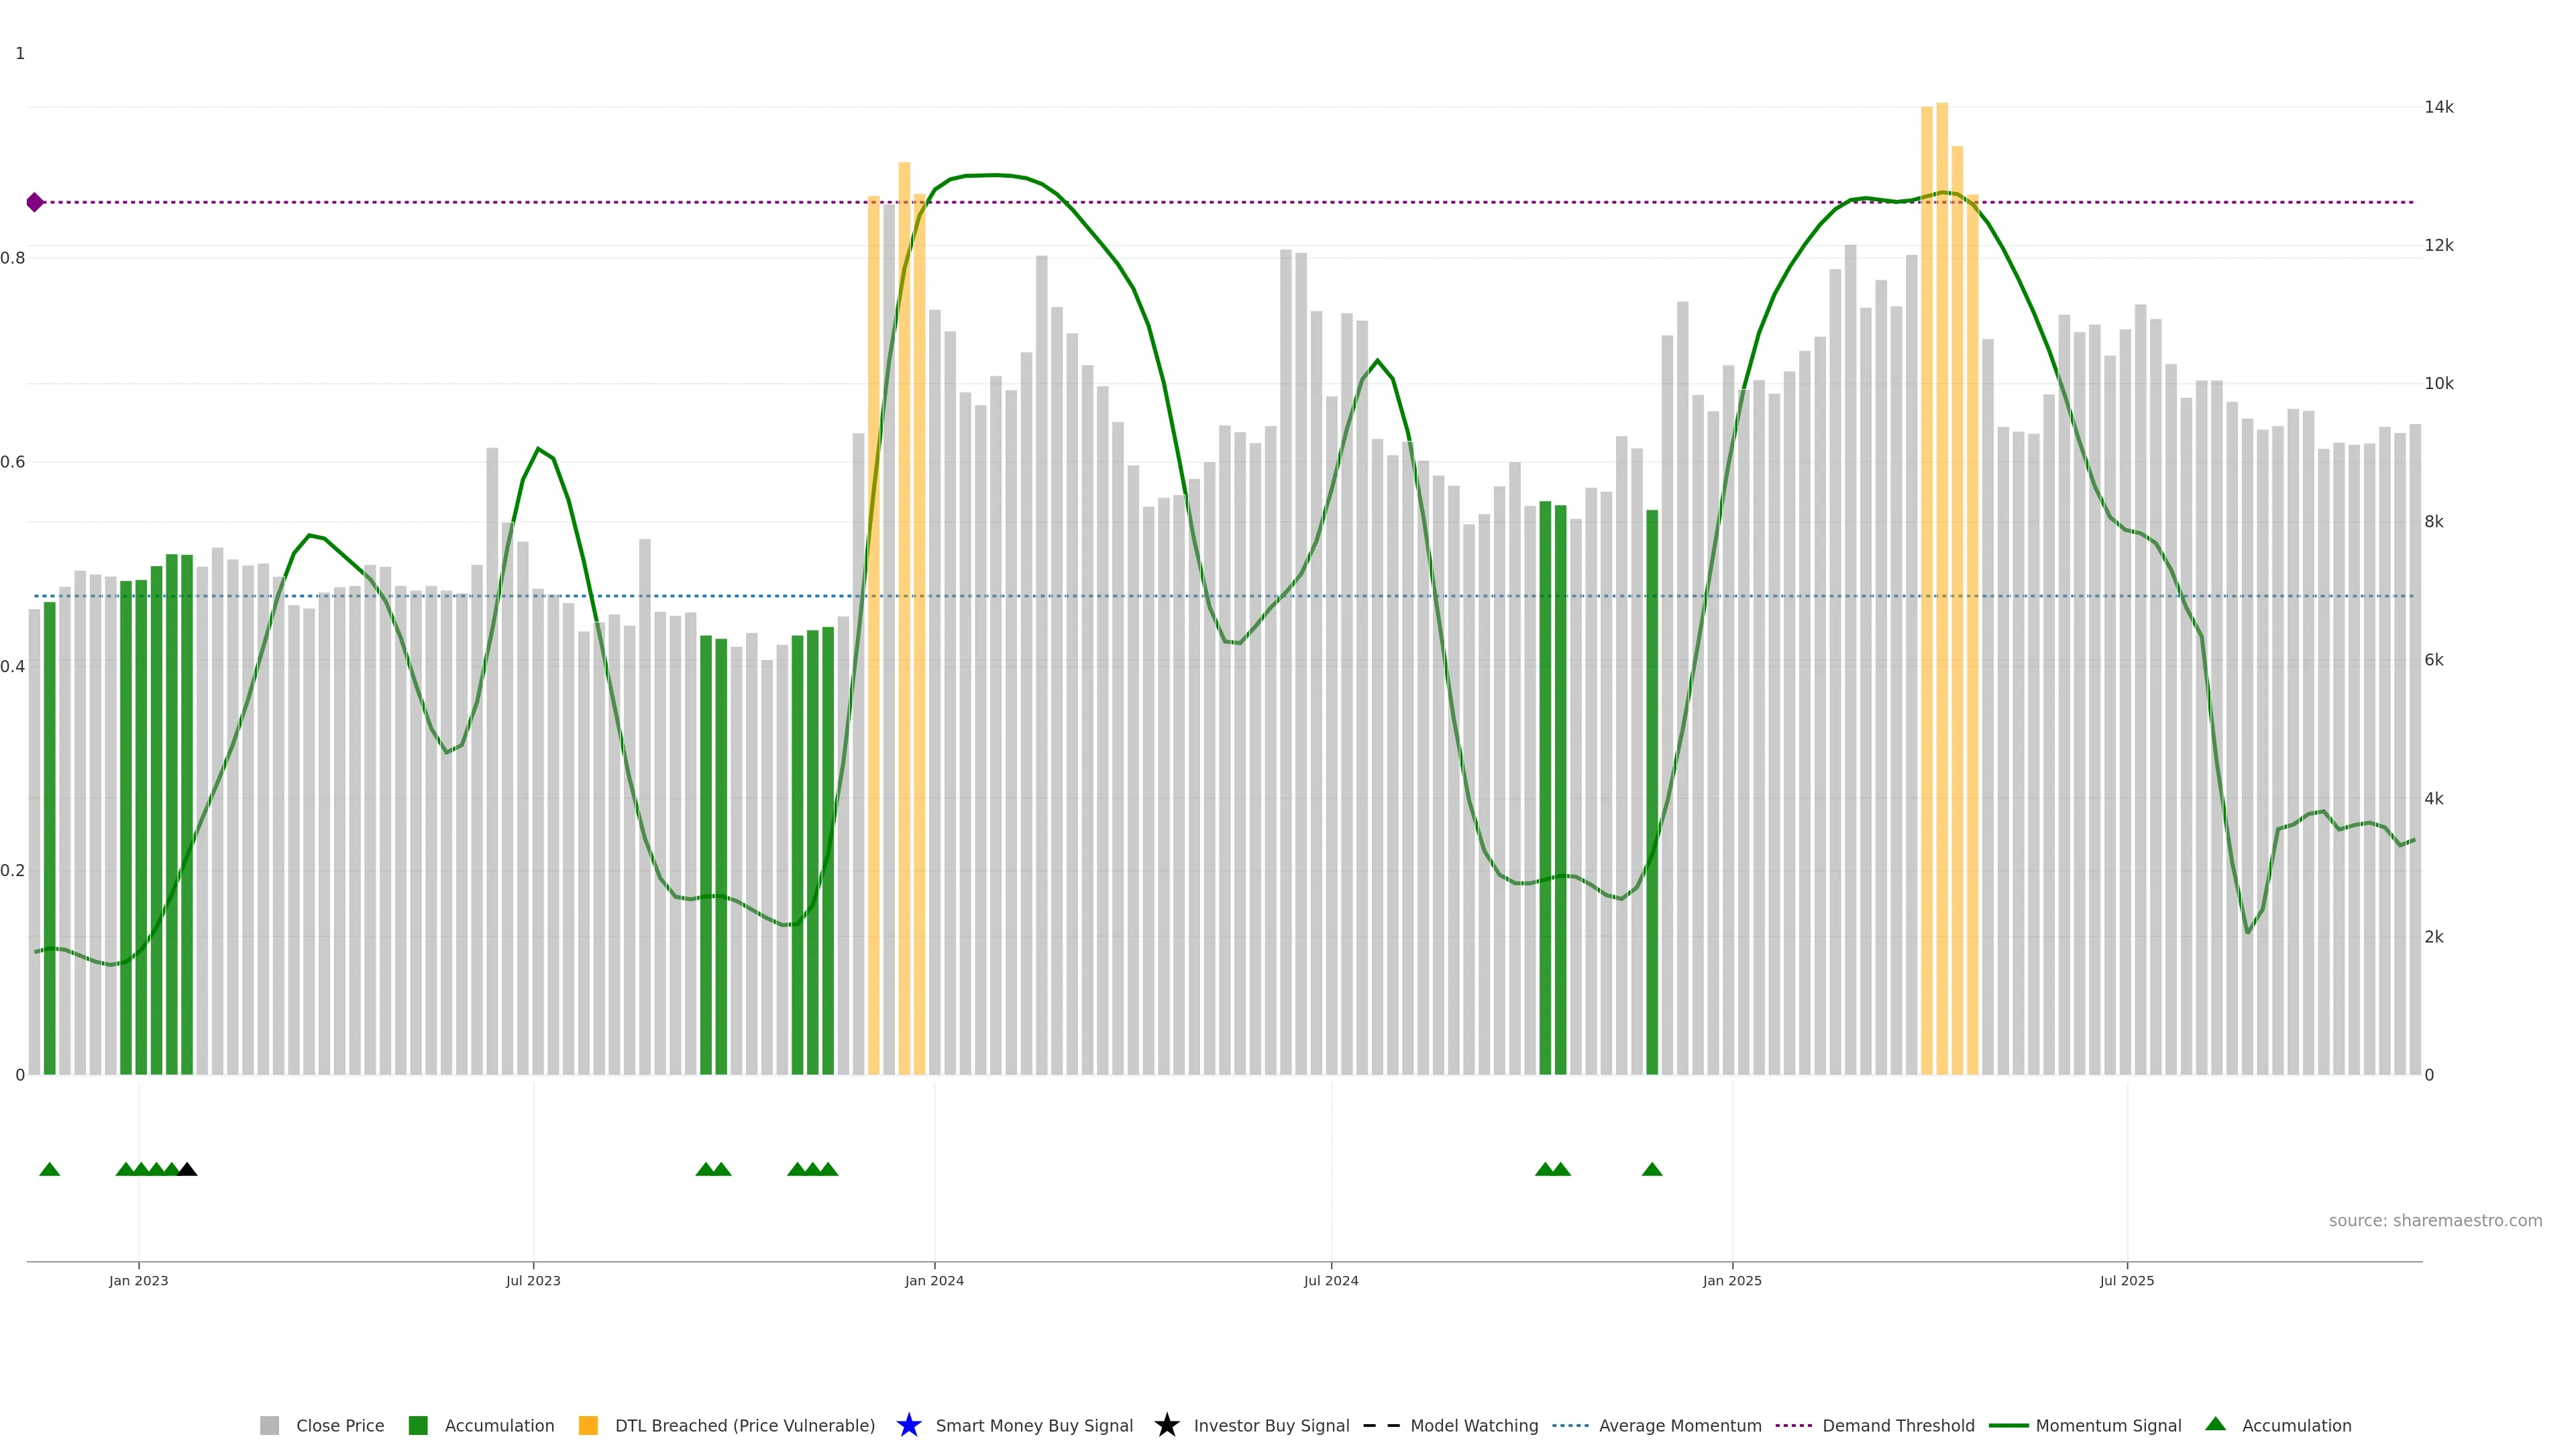Click the green Accumulation triangle legend icon
Viewport: 2576px width, 1449px height.
[x=2215, y=1424]
